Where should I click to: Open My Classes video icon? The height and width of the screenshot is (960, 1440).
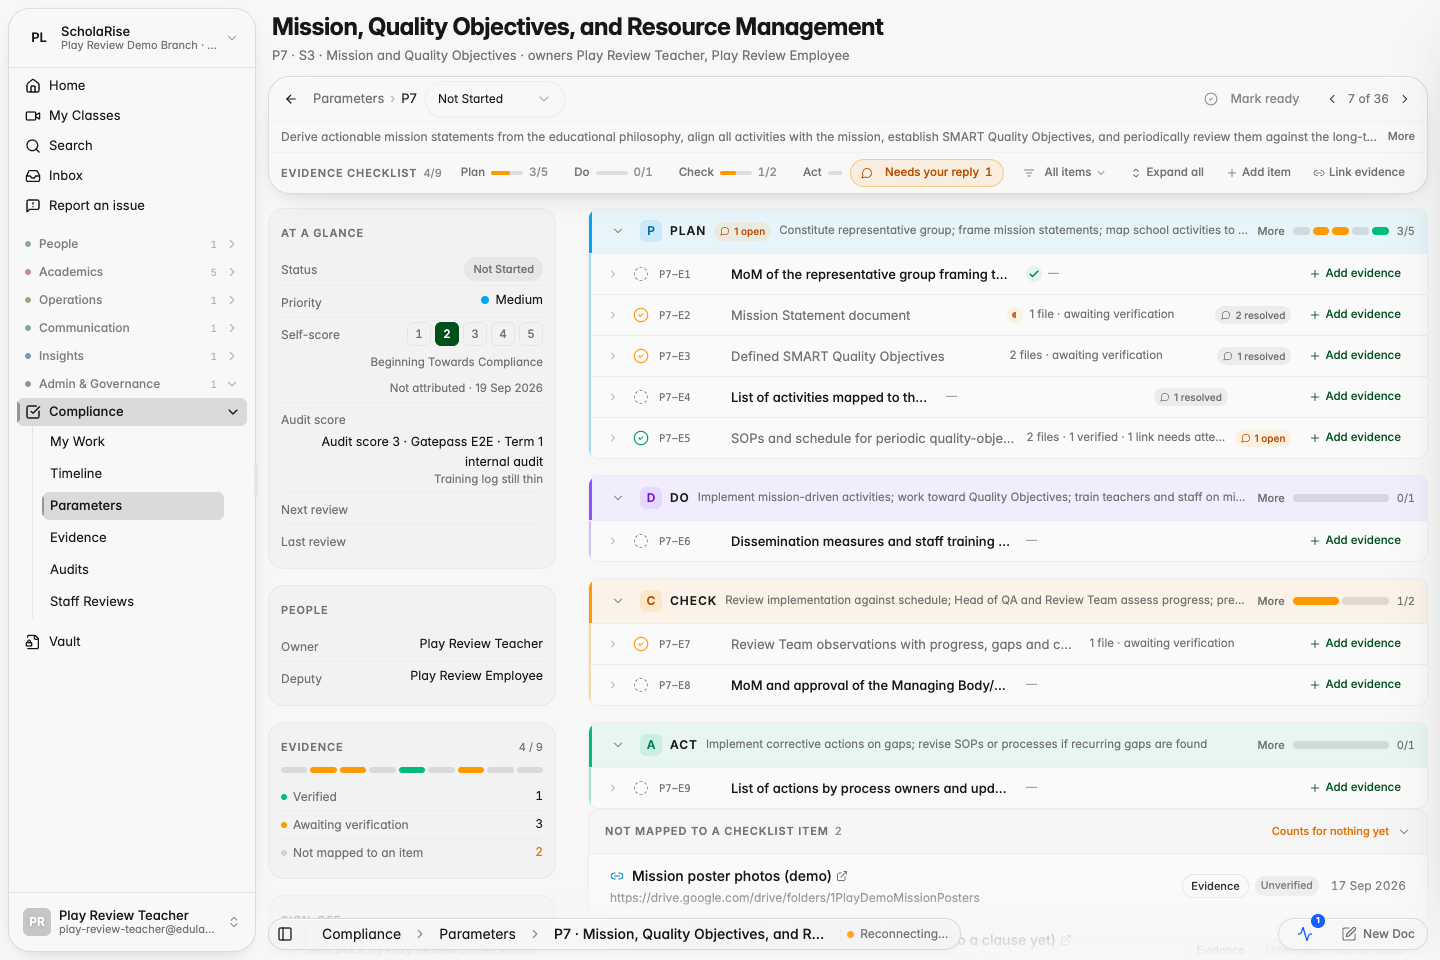coord(33,116)
